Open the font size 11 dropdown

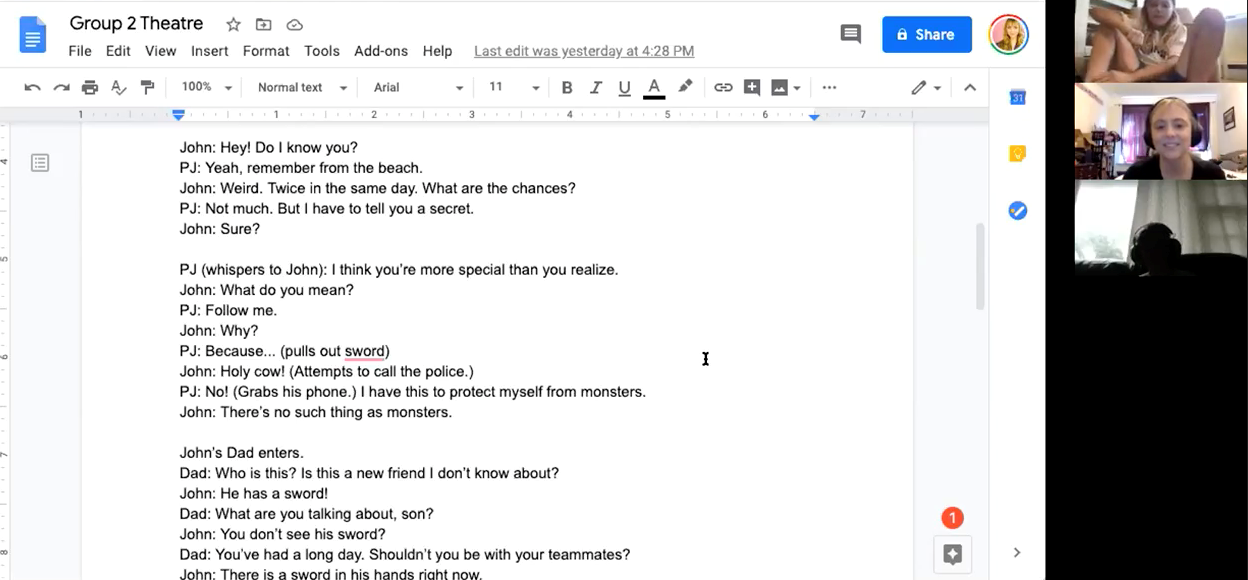514,88
